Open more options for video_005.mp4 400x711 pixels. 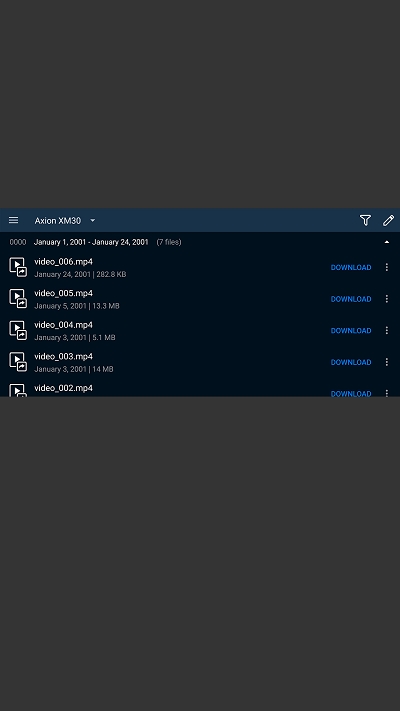387,299
